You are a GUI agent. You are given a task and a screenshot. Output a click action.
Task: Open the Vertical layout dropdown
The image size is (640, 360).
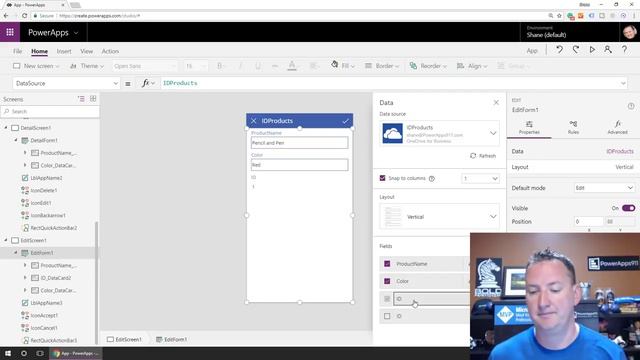(493, 217)
